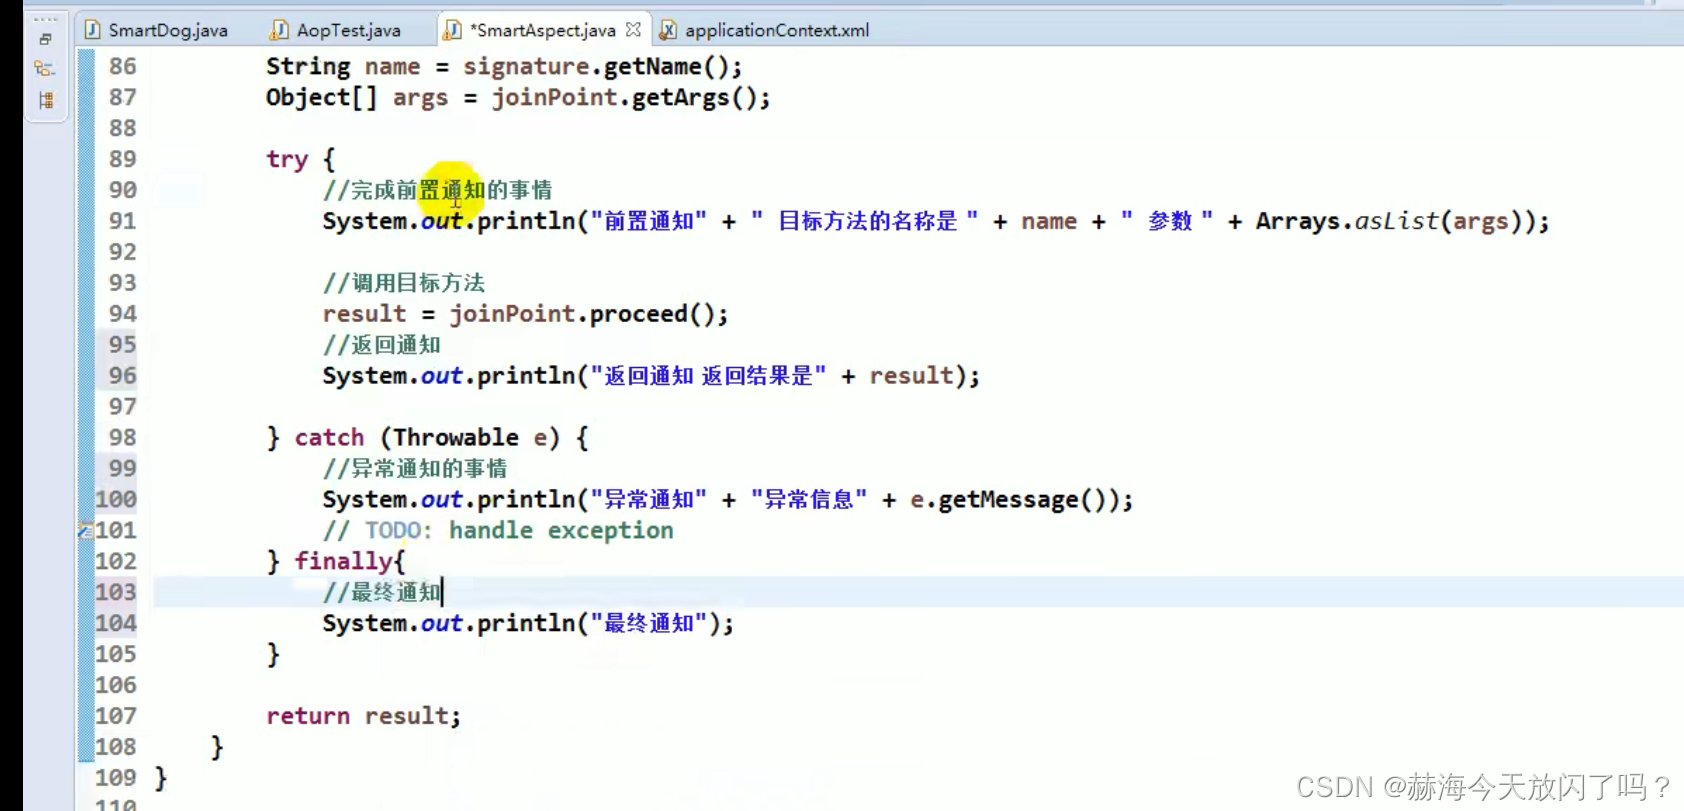1684x811 pixels.
Task: Click 'signature.getName()' on line 86
Action: tap(596, 67)
